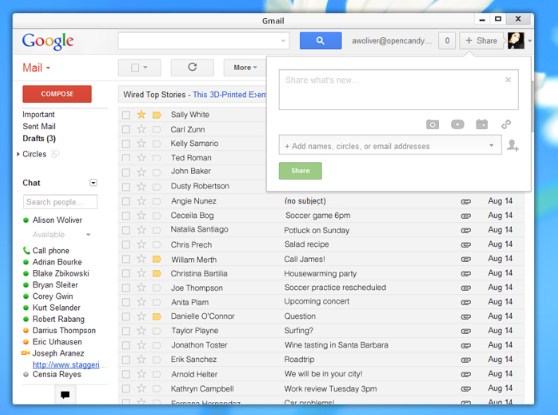Open the search options arrow in search box
The width and height of the screenshot is (558, 415).
[283, 41]
